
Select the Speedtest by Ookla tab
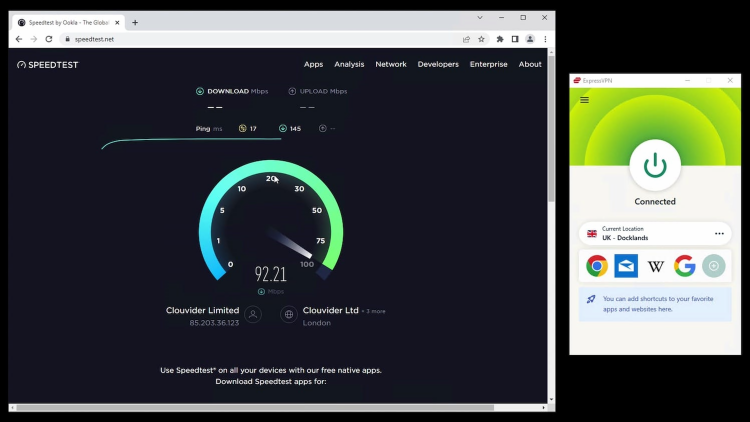(69, 22)
